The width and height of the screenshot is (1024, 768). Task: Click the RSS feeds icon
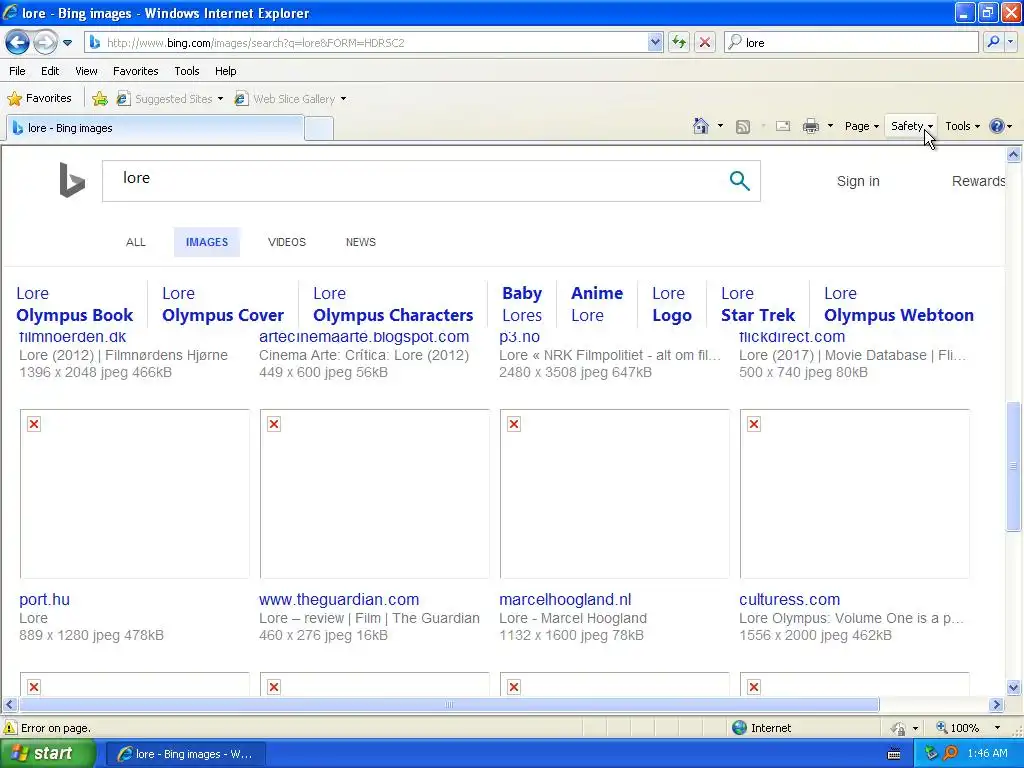(x=743, y=127)
